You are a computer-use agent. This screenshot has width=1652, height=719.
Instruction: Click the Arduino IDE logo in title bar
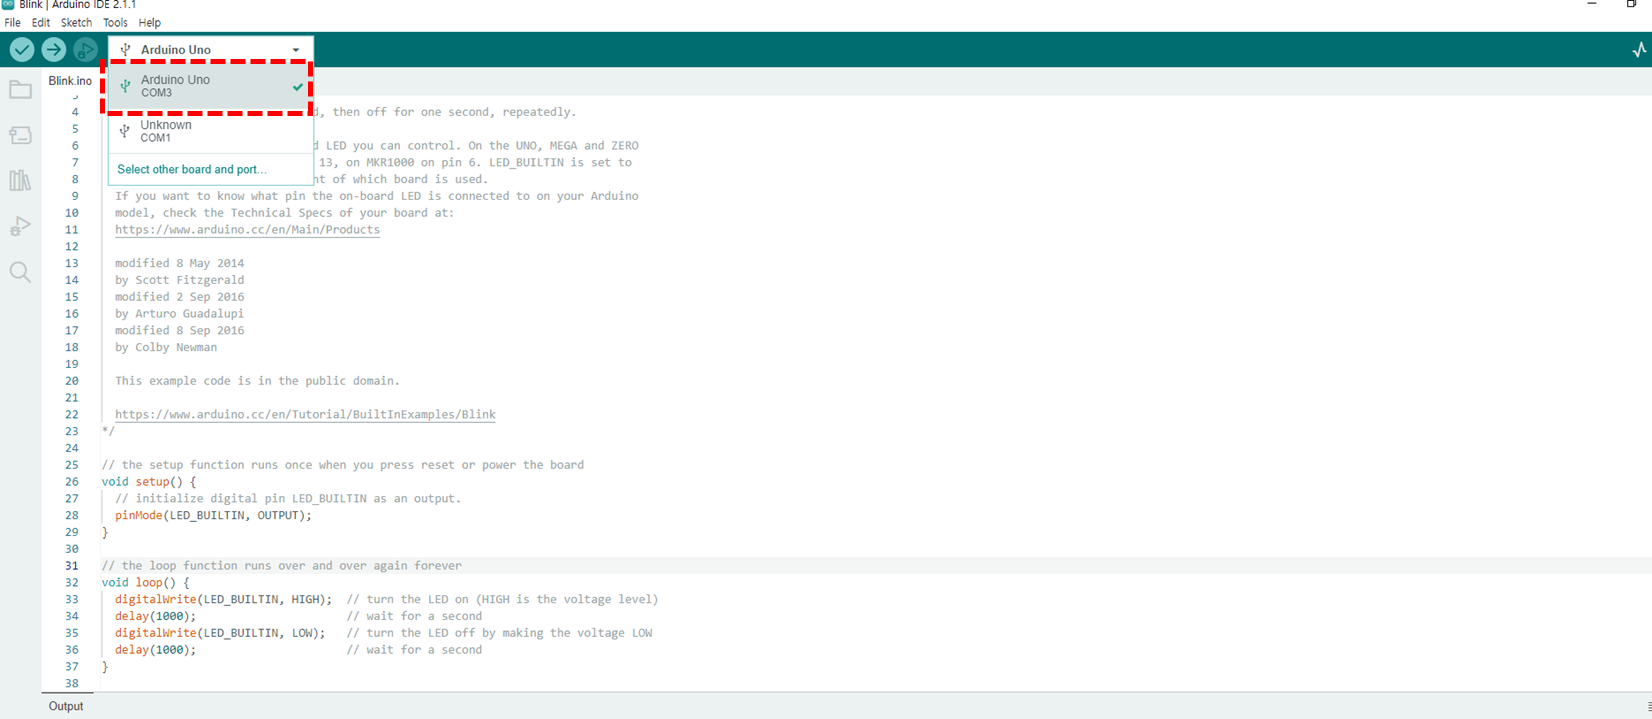(x=8, y=5)
